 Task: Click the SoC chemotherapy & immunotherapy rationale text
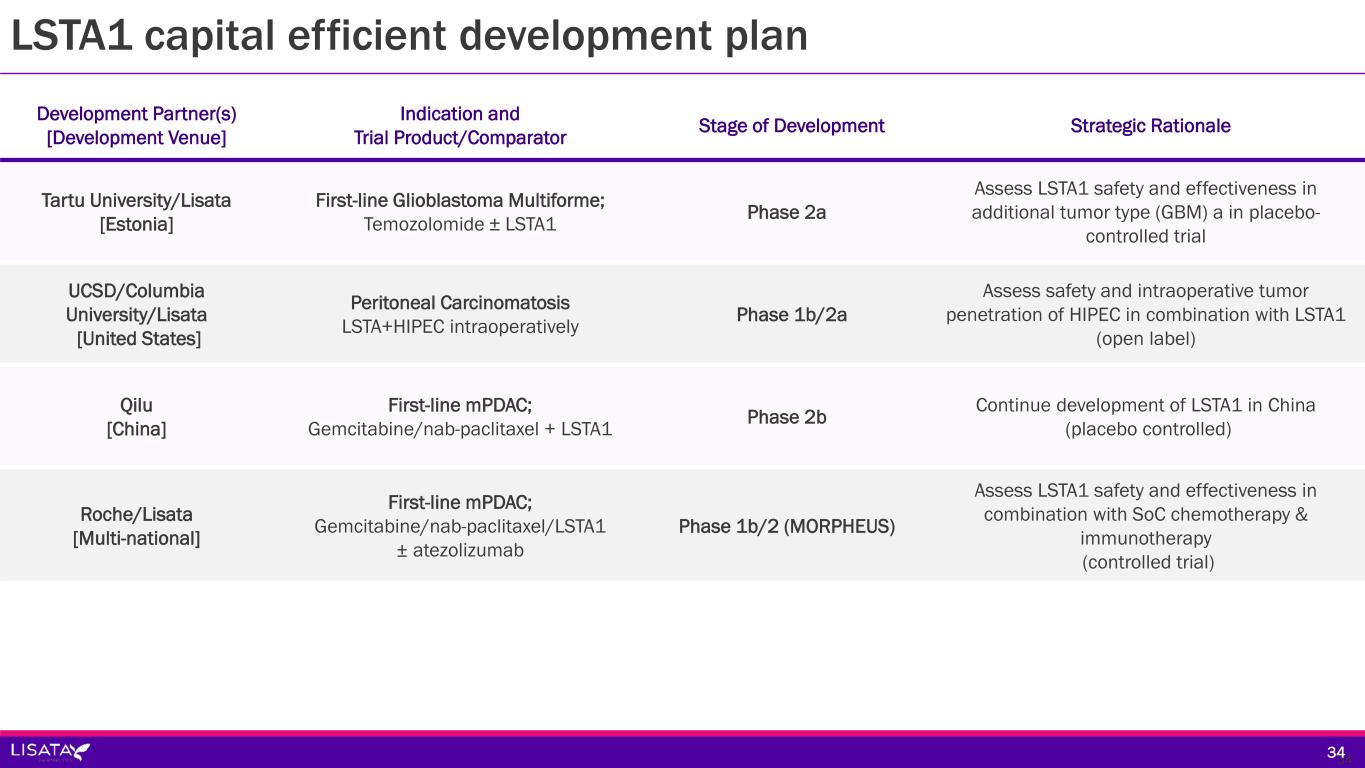click(x=1145, y=526)
